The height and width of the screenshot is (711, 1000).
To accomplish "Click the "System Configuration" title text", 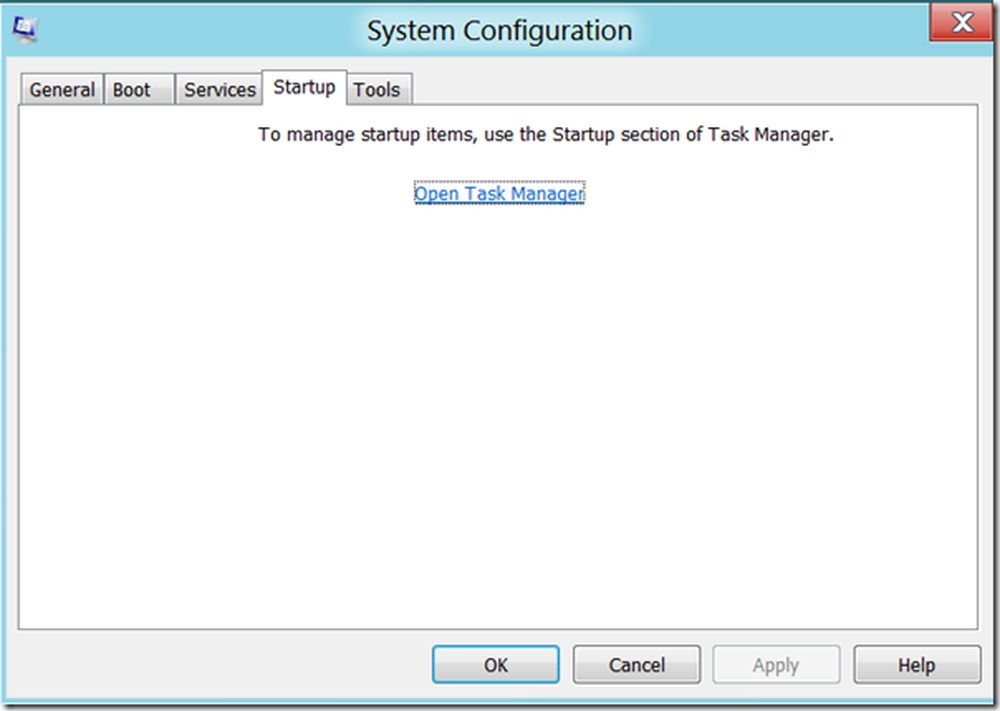I will 499,31.
